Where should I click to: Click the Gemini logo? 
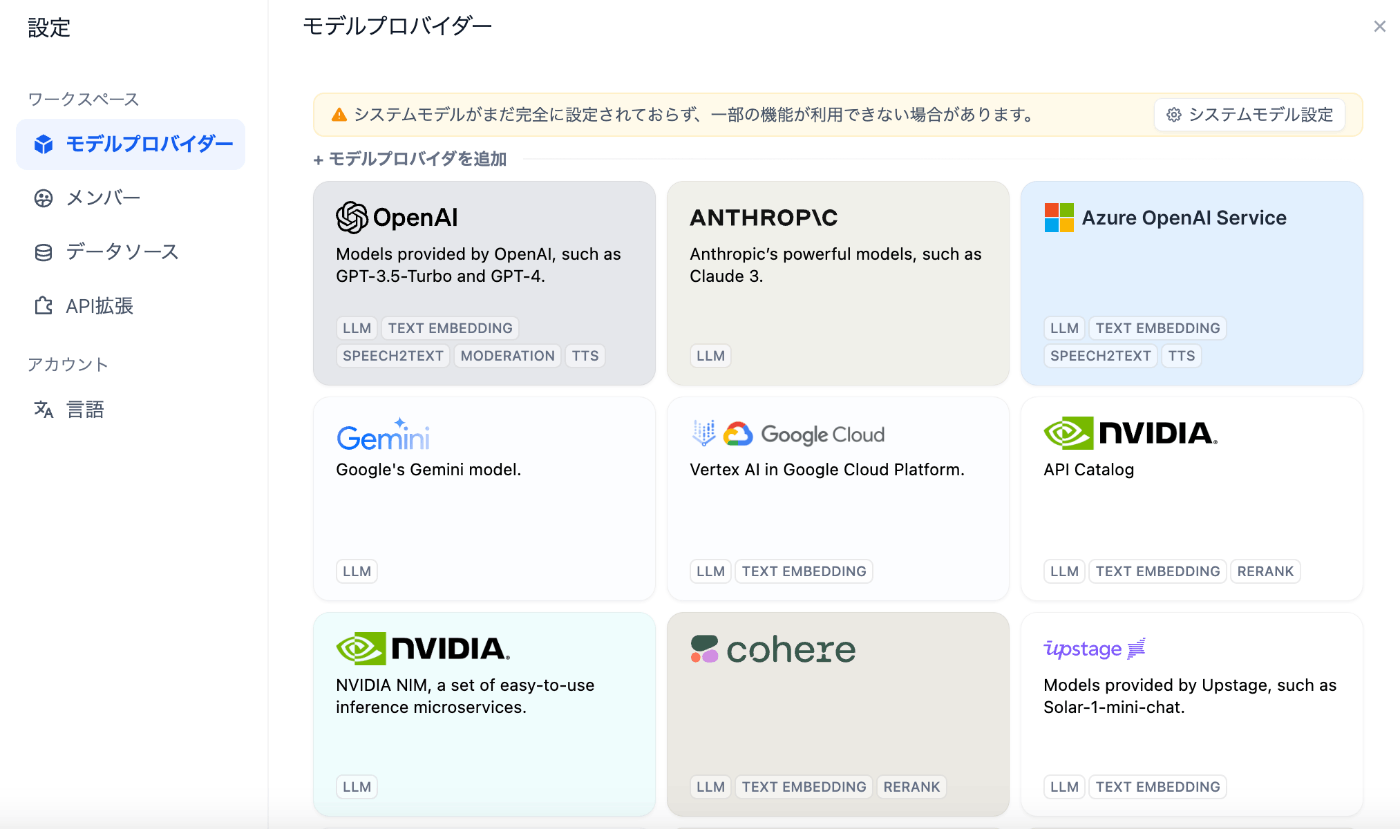tap(383, 434)
